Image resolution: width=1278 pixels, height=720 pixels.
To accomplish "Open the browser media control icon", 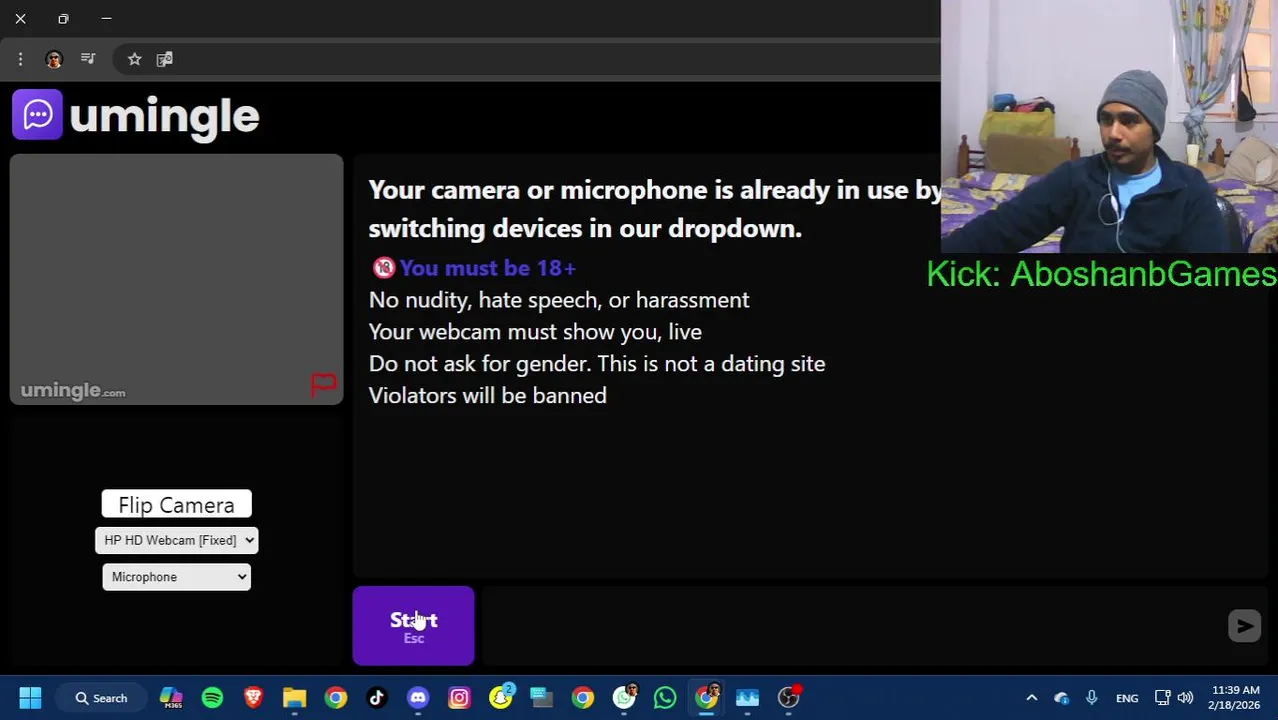I will [88, 59].
